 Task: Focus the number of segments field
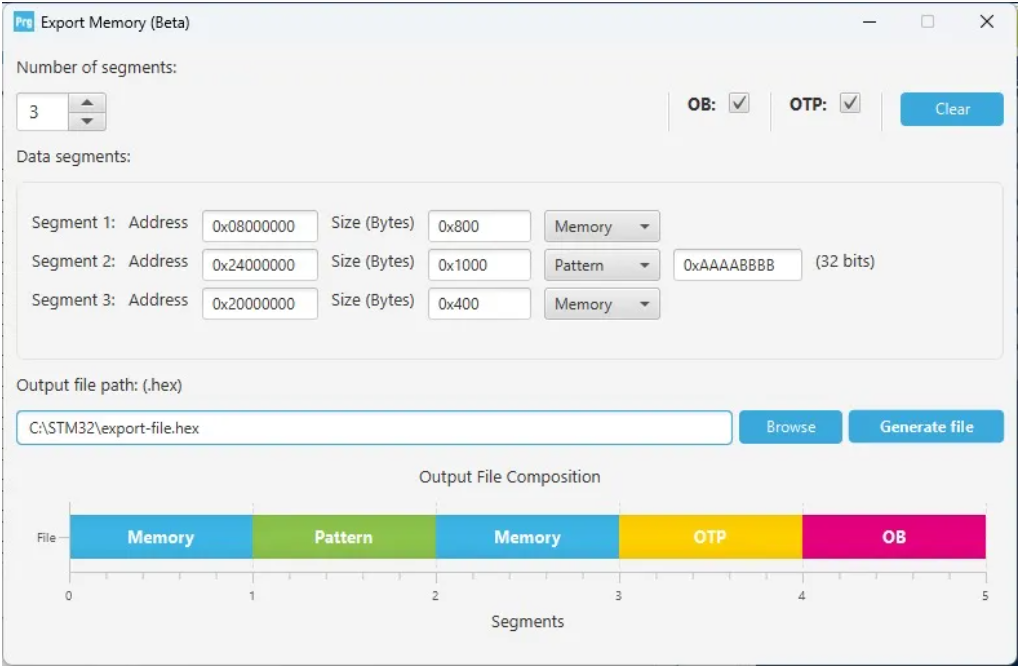[x=42, y=112]
